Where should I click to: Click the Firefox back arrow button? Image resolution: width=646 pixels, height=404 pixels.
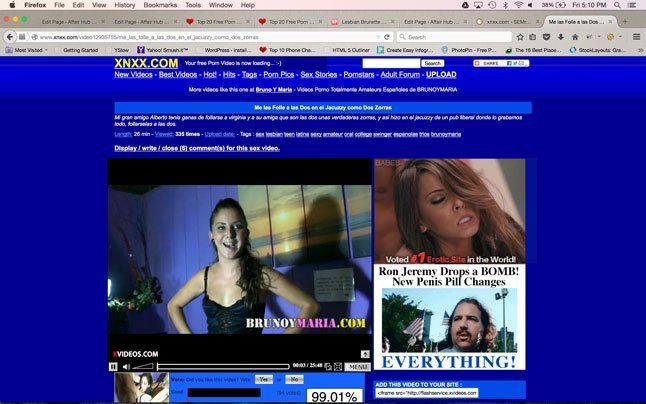coord(11,37)
